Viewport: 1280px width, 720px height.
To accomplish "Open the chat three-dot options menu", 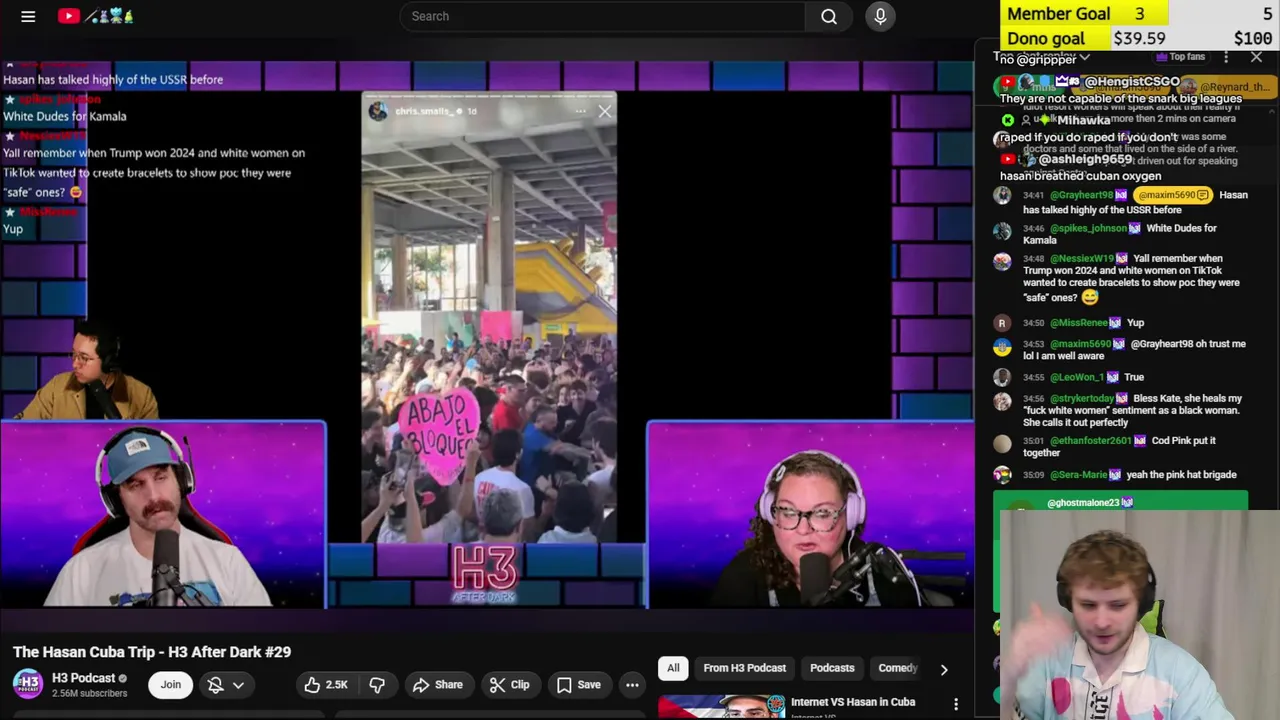I will (x=1226, y=57).
